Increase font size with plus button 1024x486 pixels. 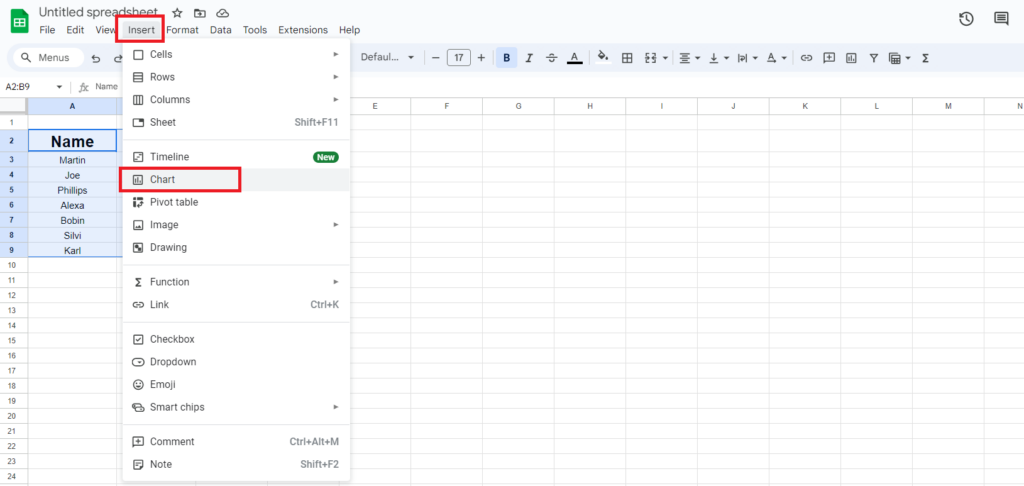[x=481, y=58]
